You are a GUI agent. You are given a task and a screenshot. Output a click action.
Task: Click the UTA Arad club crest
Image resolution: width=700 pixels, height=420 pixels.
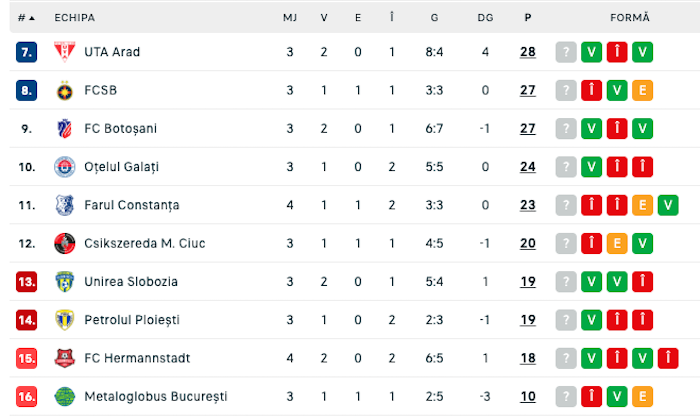pos(65,52)
